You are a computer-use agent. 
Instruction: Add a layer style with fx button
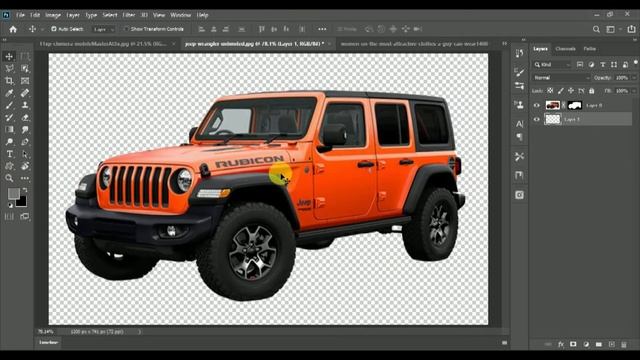561,344
